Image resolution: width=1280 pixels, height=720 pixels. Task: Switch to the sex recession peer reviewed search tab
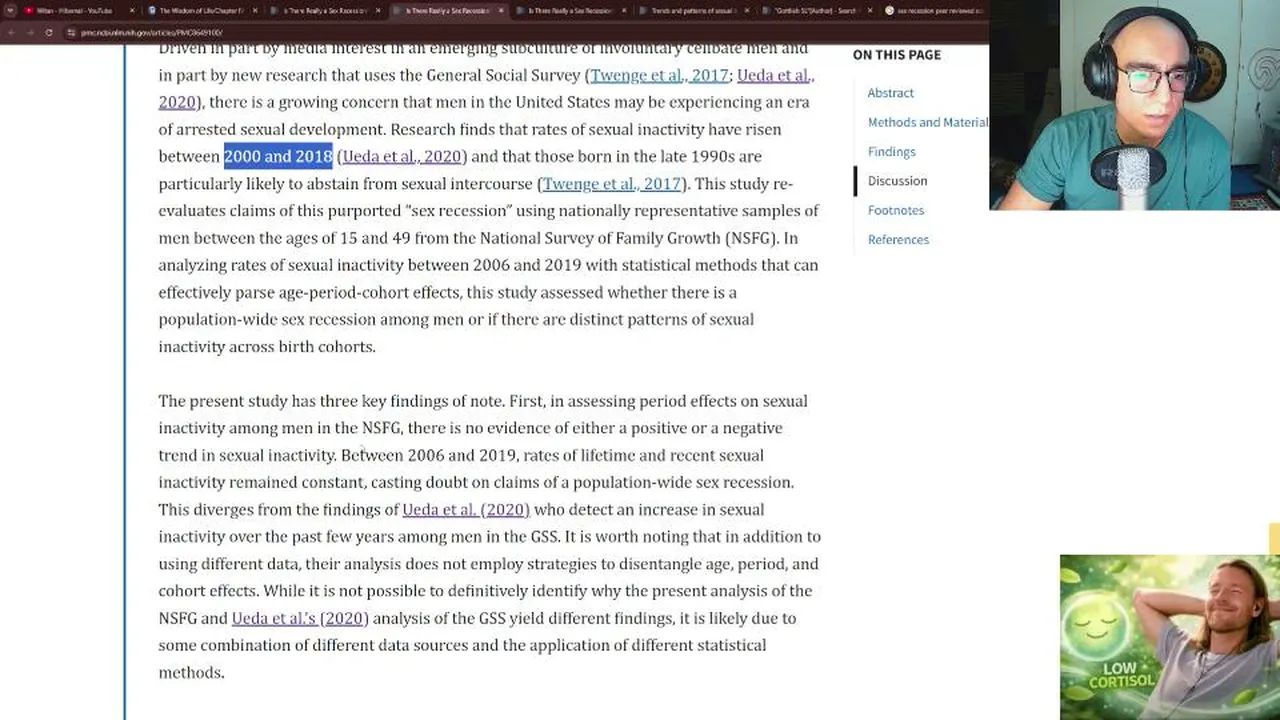[935, 10]
